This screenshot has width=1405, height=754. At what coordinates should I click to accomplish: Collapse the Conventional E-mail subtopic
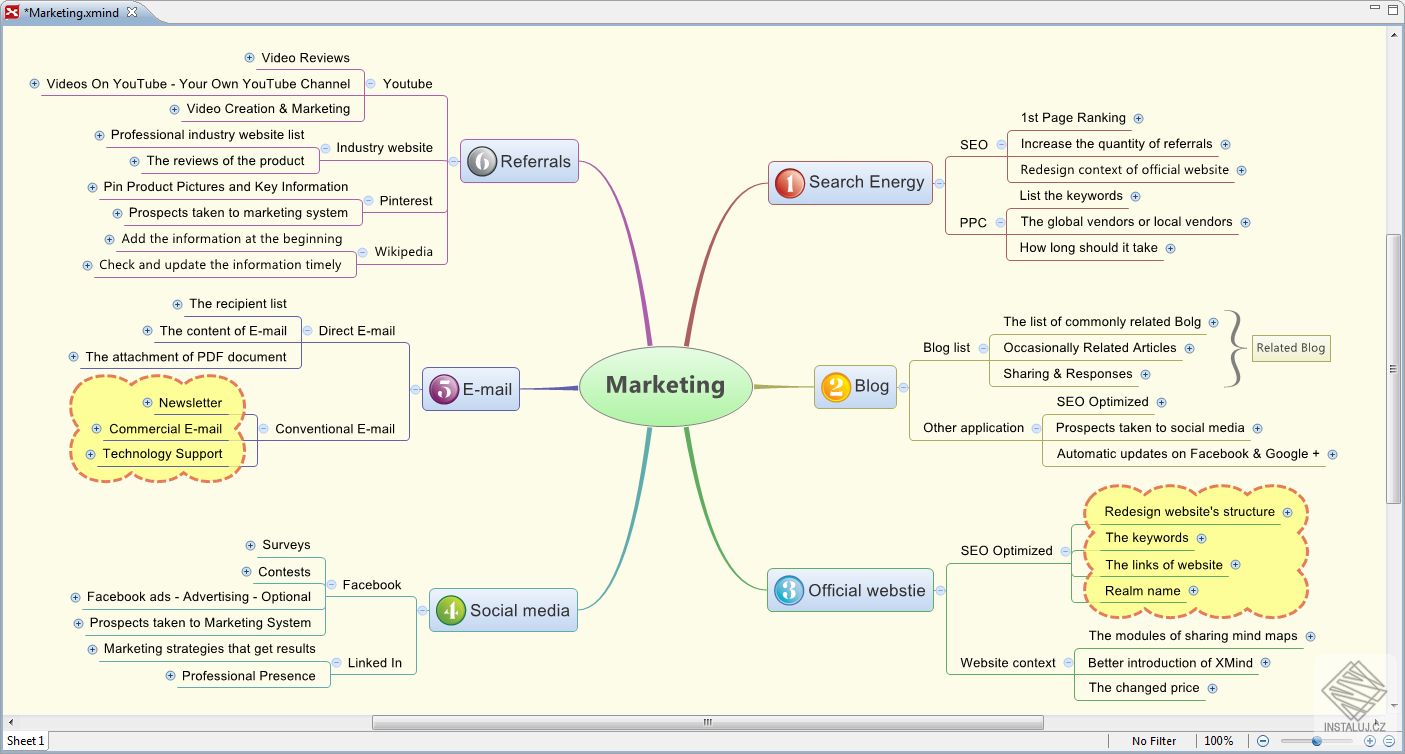click(x=264, y=428)
